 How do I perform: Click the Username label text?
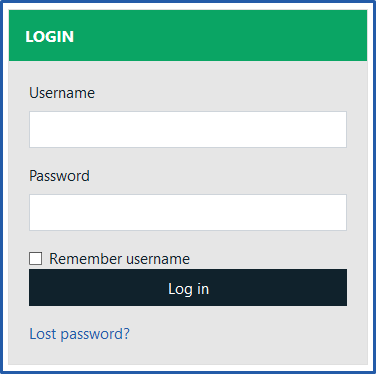62,93
